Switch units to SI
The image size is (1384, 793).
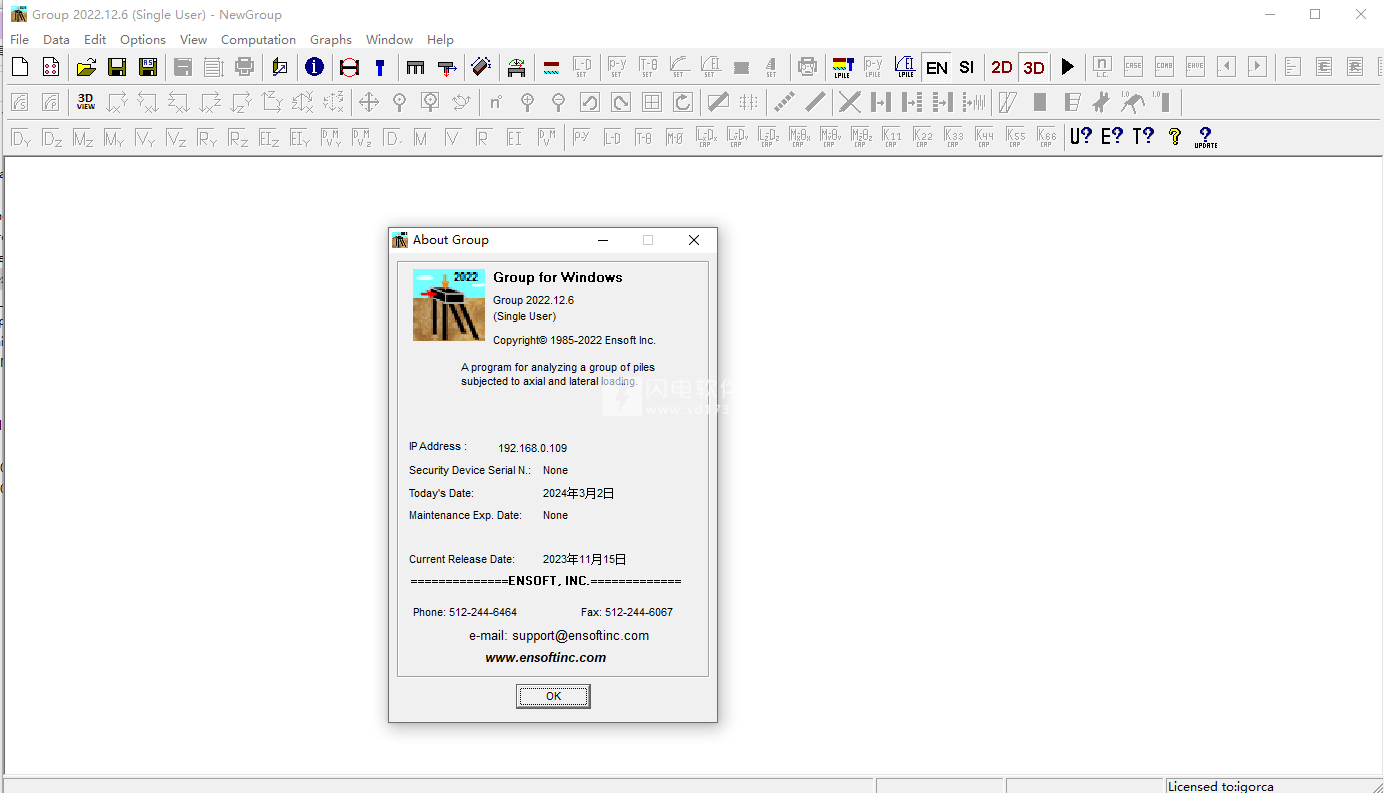pyautogui.click(x=966, y=67)
